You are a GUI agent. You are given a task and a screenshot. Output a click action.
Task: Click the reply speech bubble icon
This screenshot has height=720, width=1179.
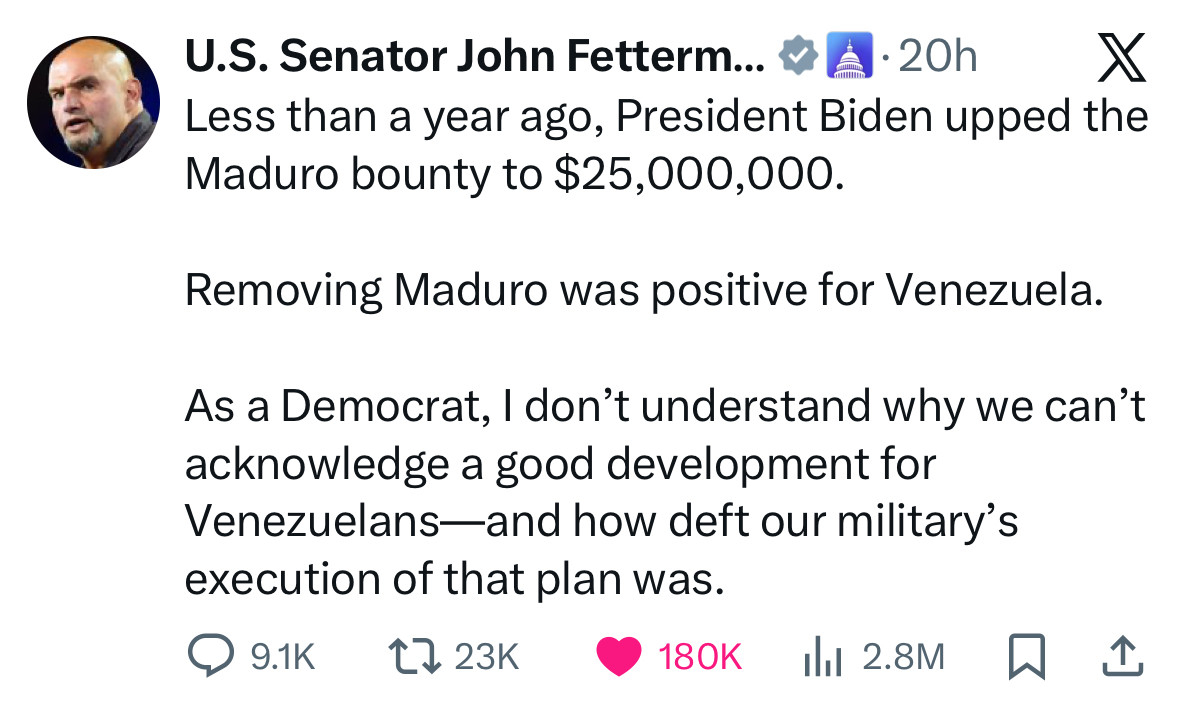coord(211,656)
